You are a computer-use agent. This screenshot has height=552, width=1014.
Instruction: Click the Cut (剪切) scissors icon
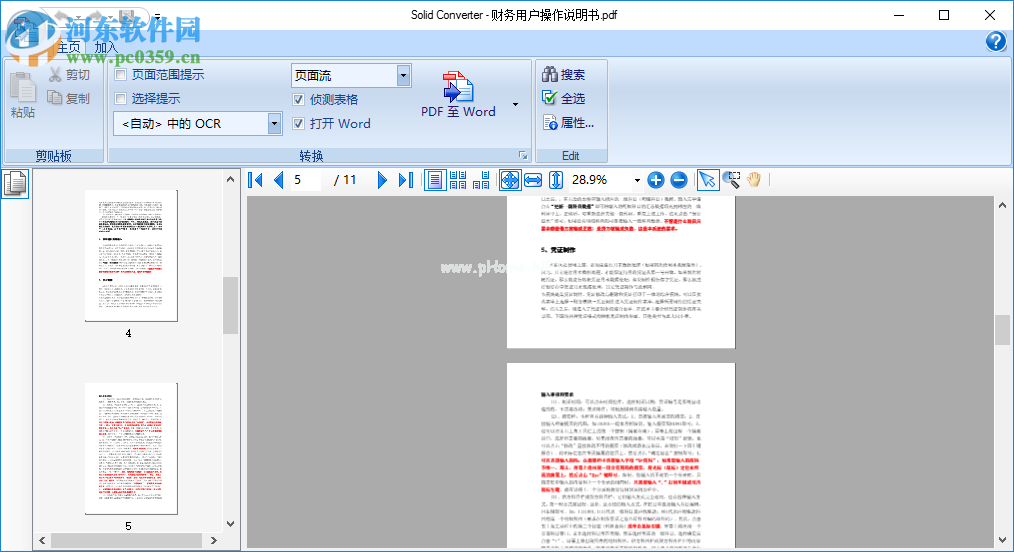pyautogui.click(x=55, y=75)
